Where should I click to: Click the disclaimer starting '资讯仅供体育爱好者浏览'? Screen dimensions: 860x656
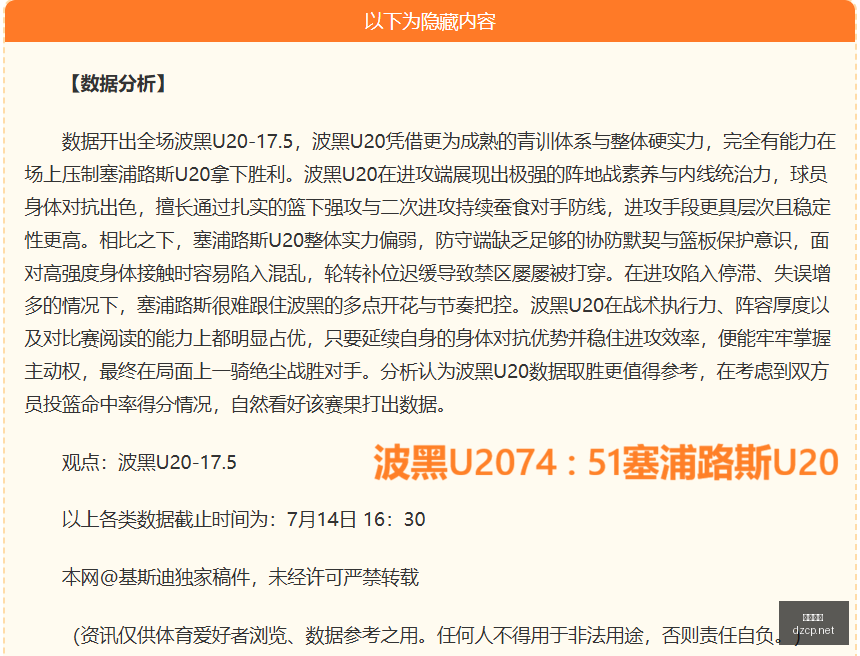(x=437, y=635)
